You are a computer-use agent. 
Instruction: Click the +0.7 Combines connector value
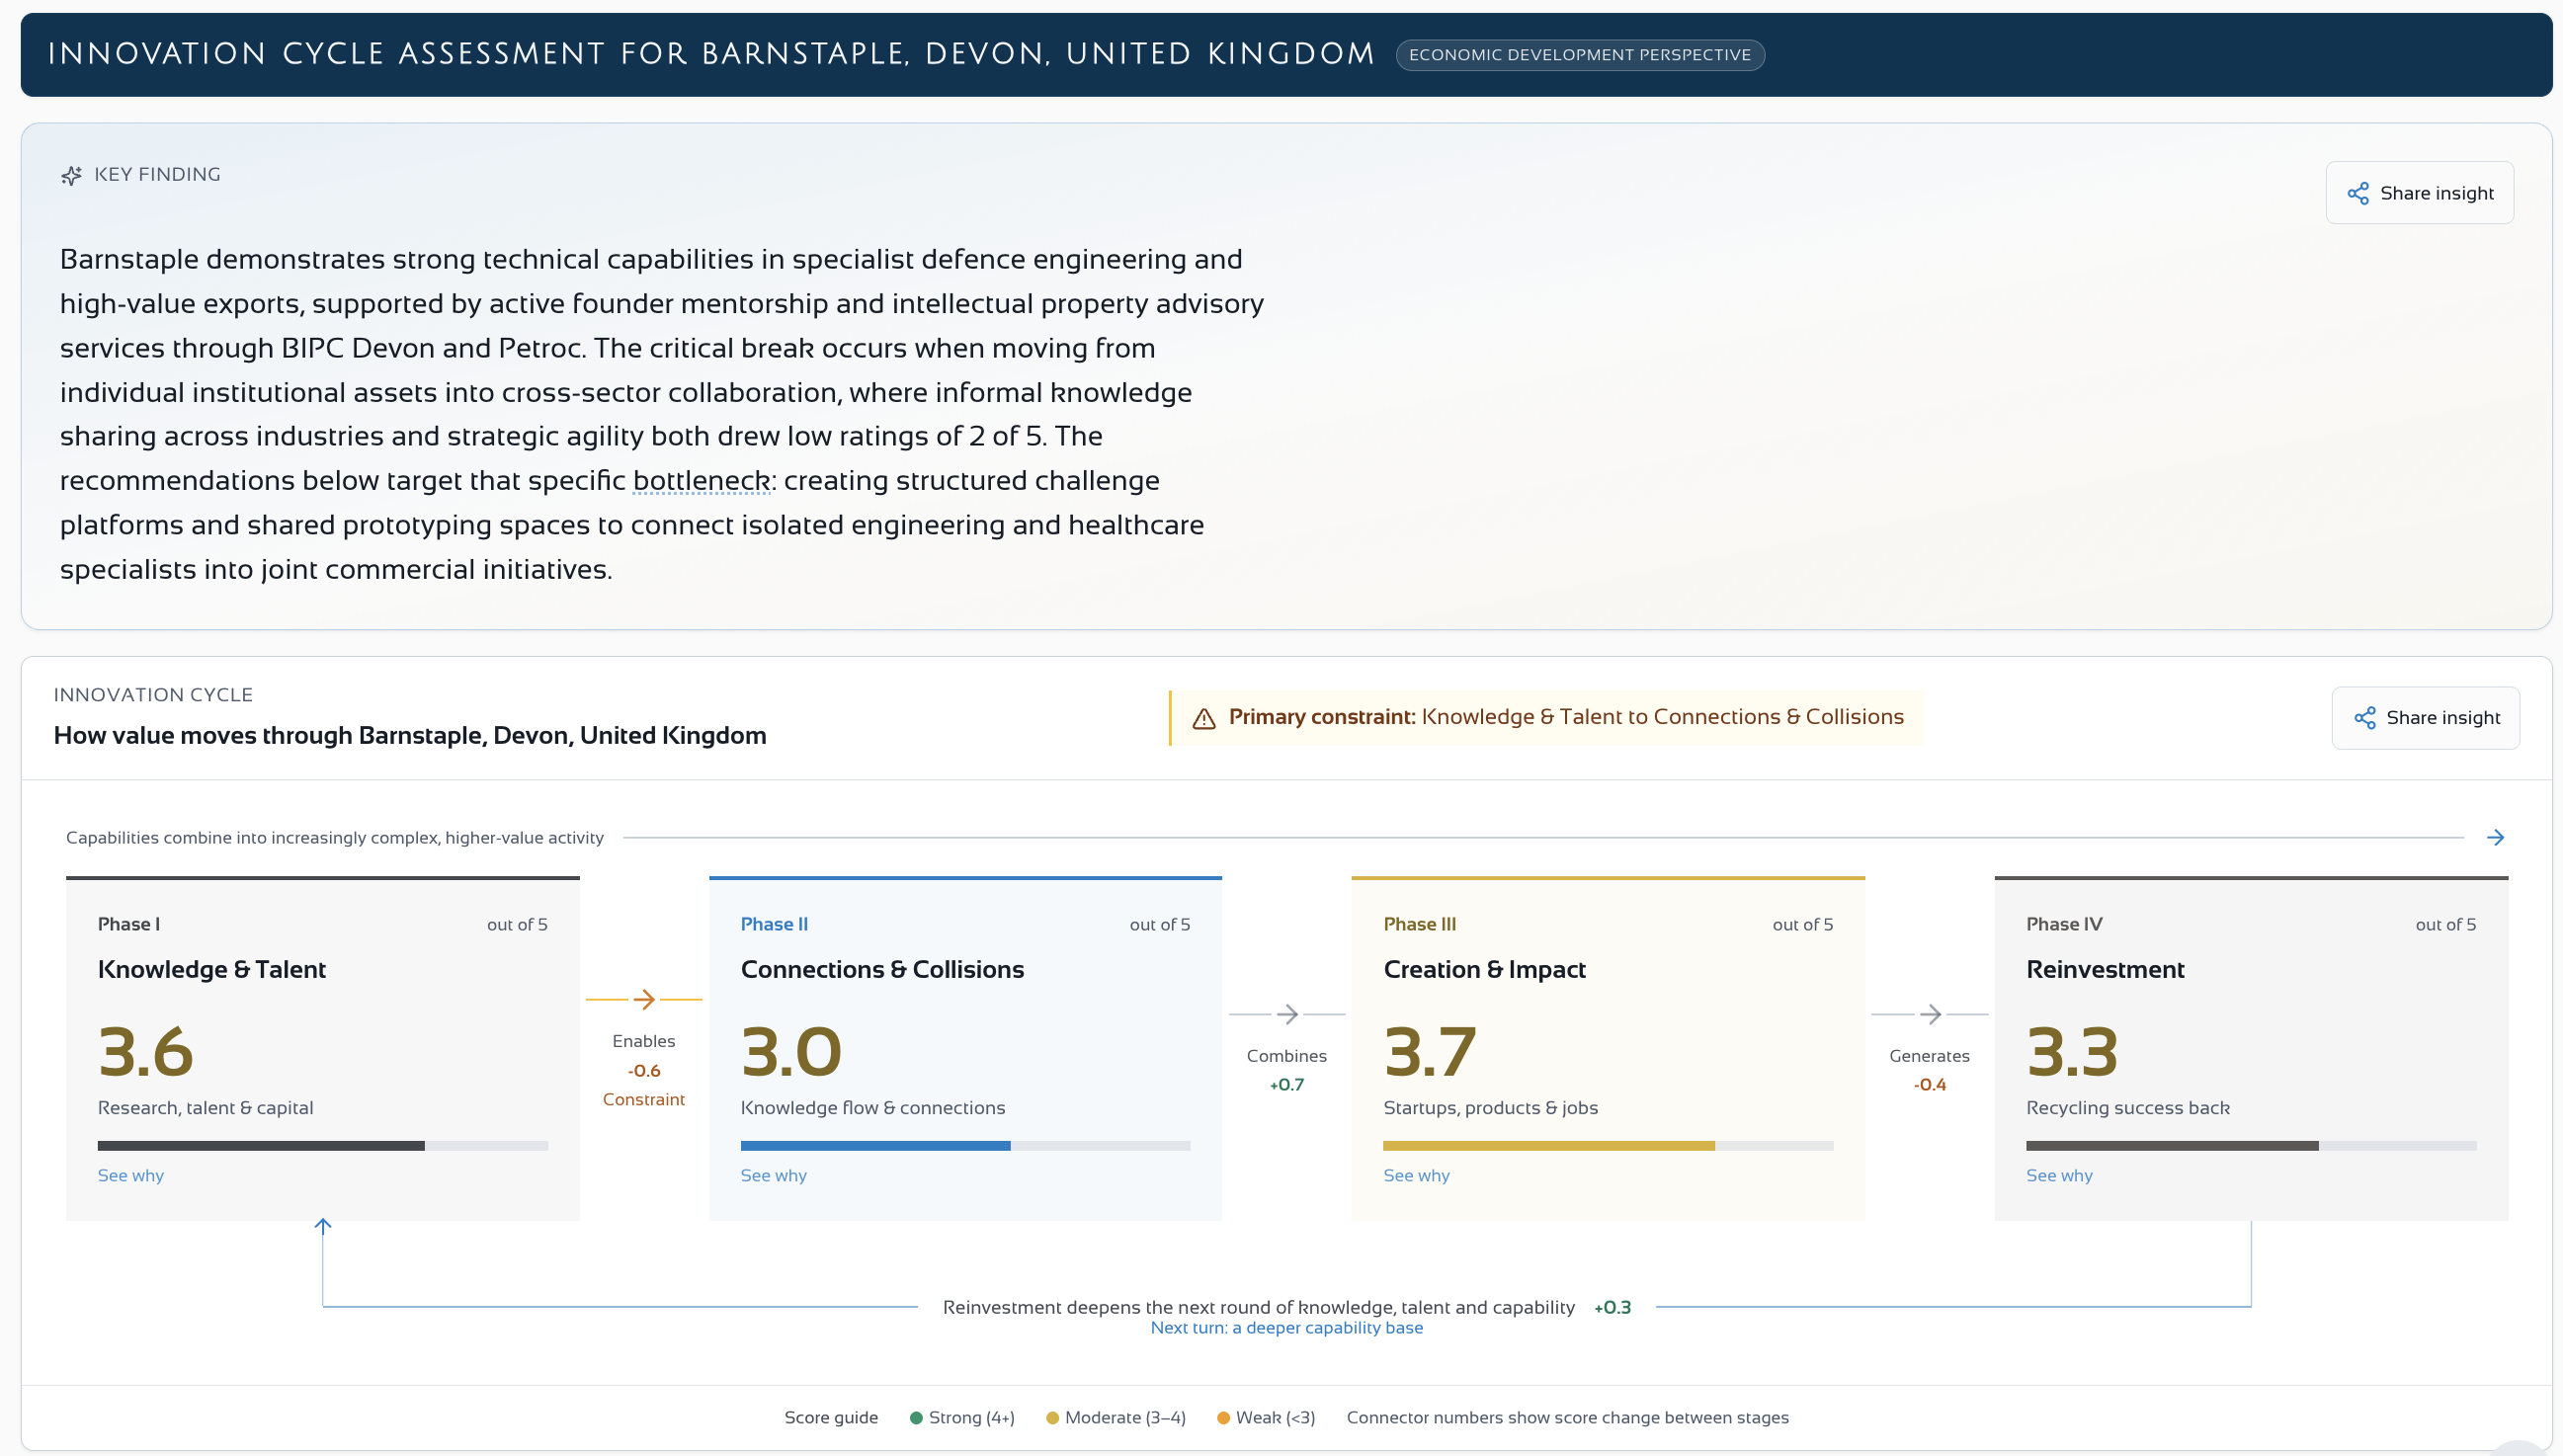point(1287,1085)
